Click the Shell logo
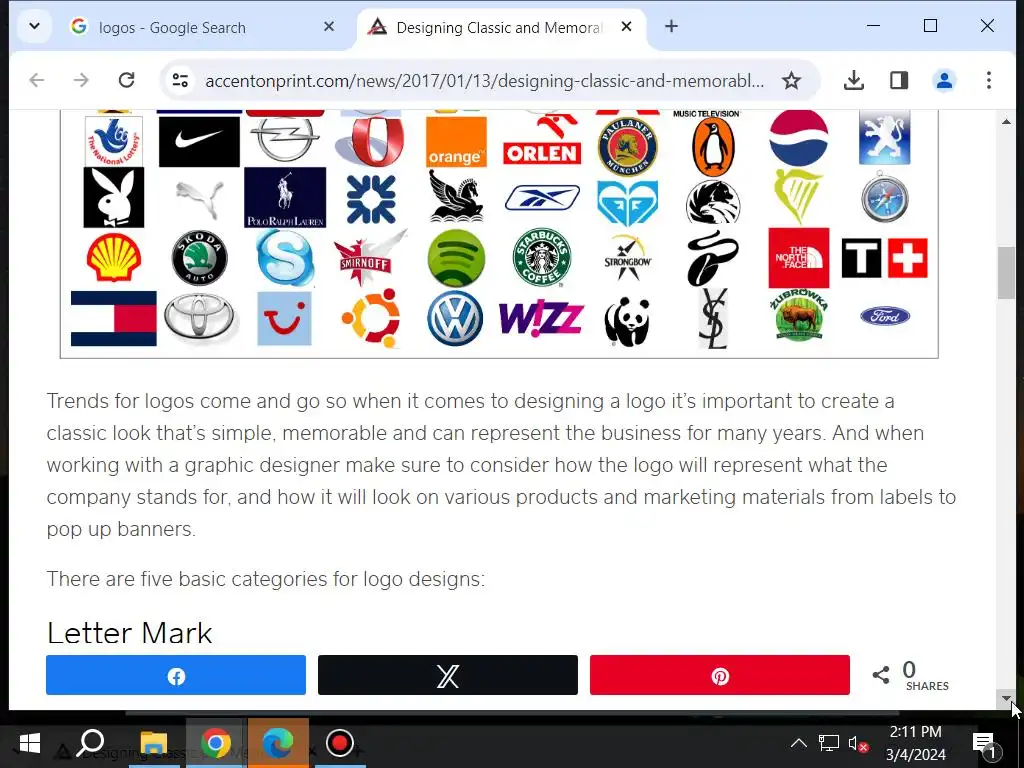The height and width of the screenshot is (768, 1024). 114,257
